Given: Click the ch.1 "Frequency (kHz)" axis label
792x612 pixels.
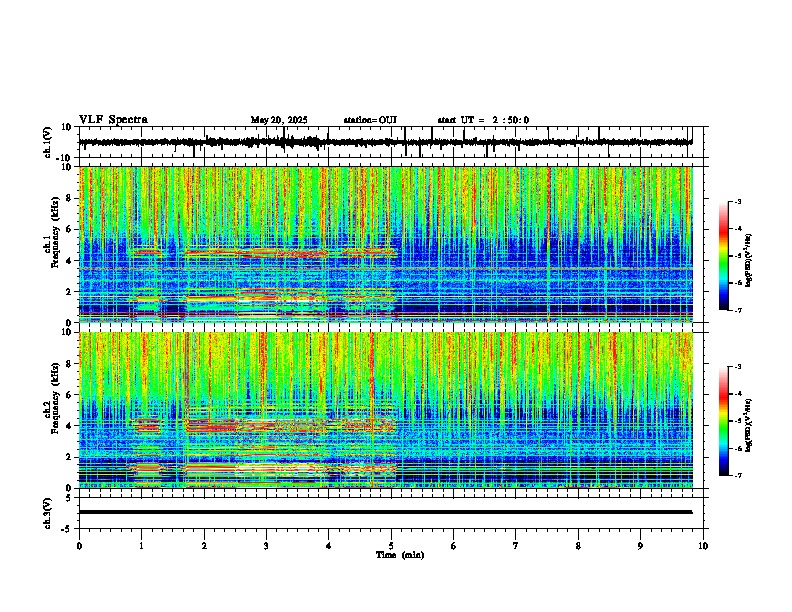Looking at the screenshot, I should click(55, 233).
